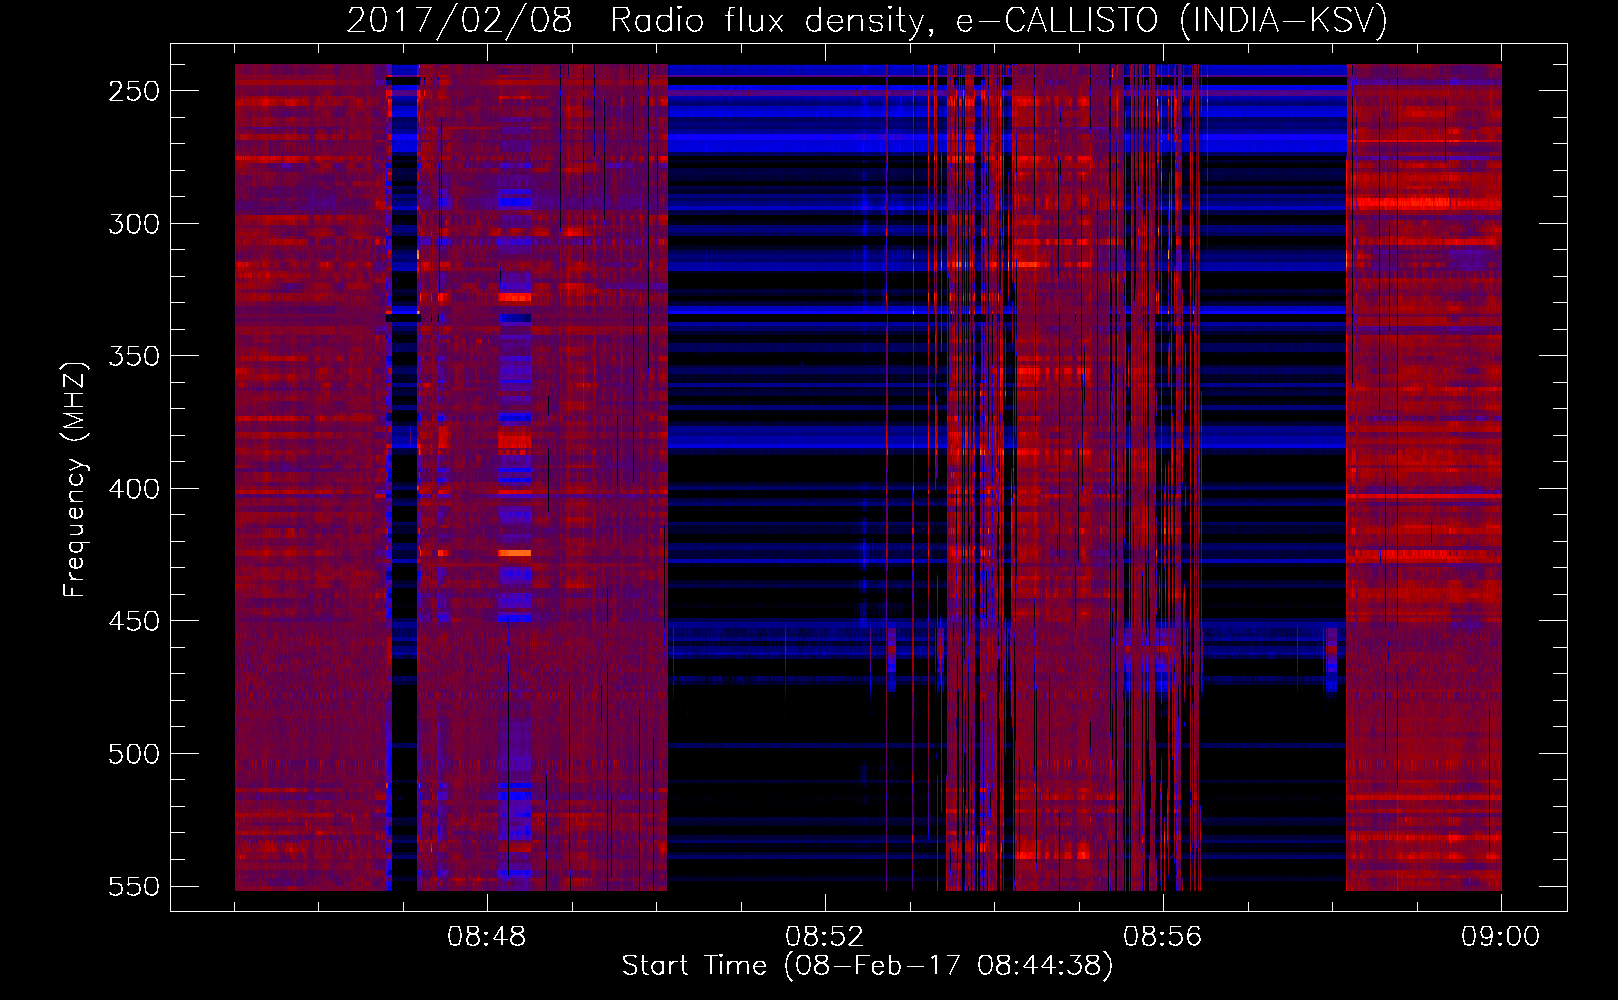This screenshot has height=1000, width=1618.
Task: Click the 250 frequency tick label
Action: click(x=134, y=91)
